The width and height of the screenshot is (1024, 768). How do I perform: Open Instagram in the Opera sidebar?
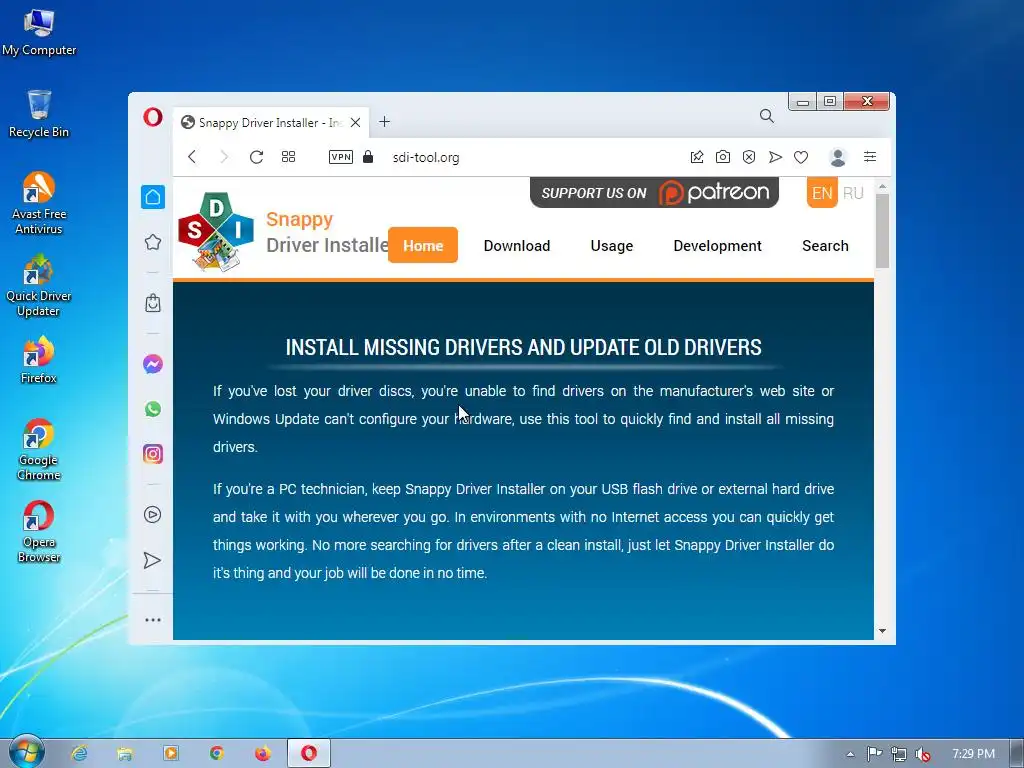(153, 454)
